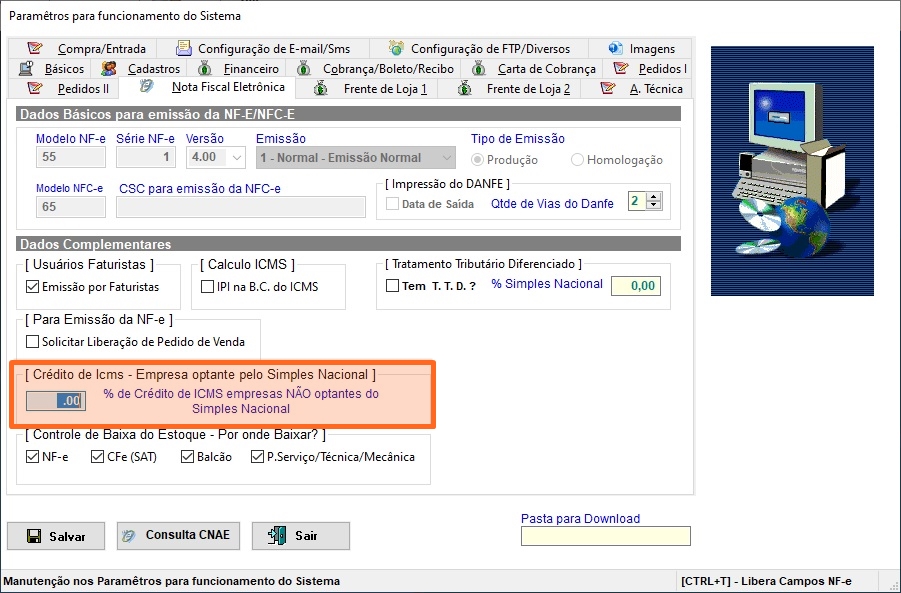Click the Configuração de E-mail/Sms tab icon
901x593 pixels.
coord(183,48)
